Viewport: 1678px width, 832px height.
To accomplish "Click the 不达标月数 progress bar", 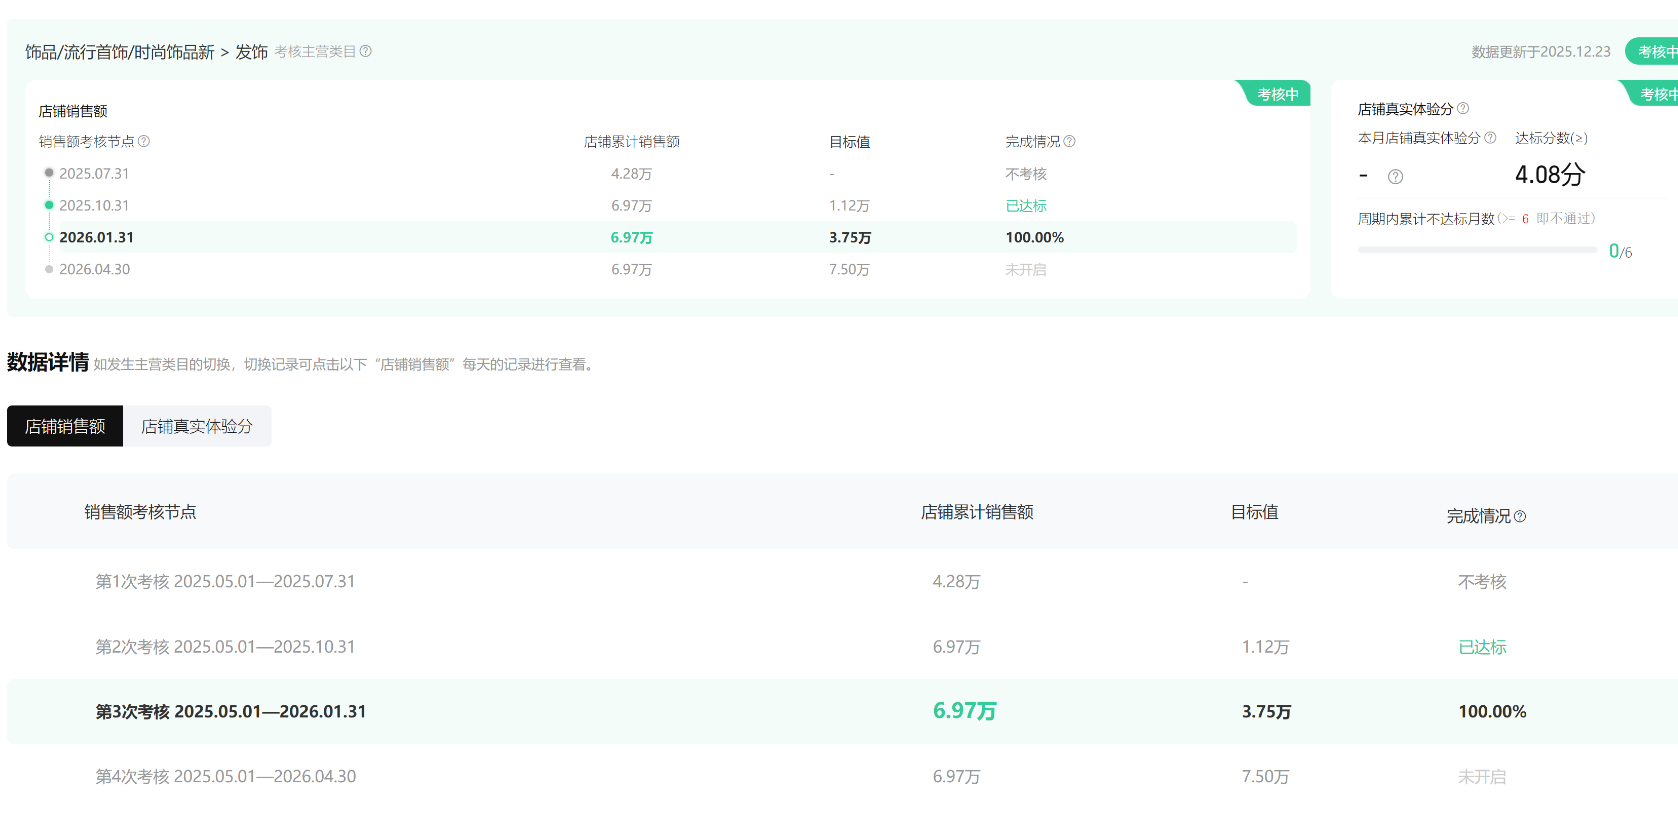I will click(1476, 250).
